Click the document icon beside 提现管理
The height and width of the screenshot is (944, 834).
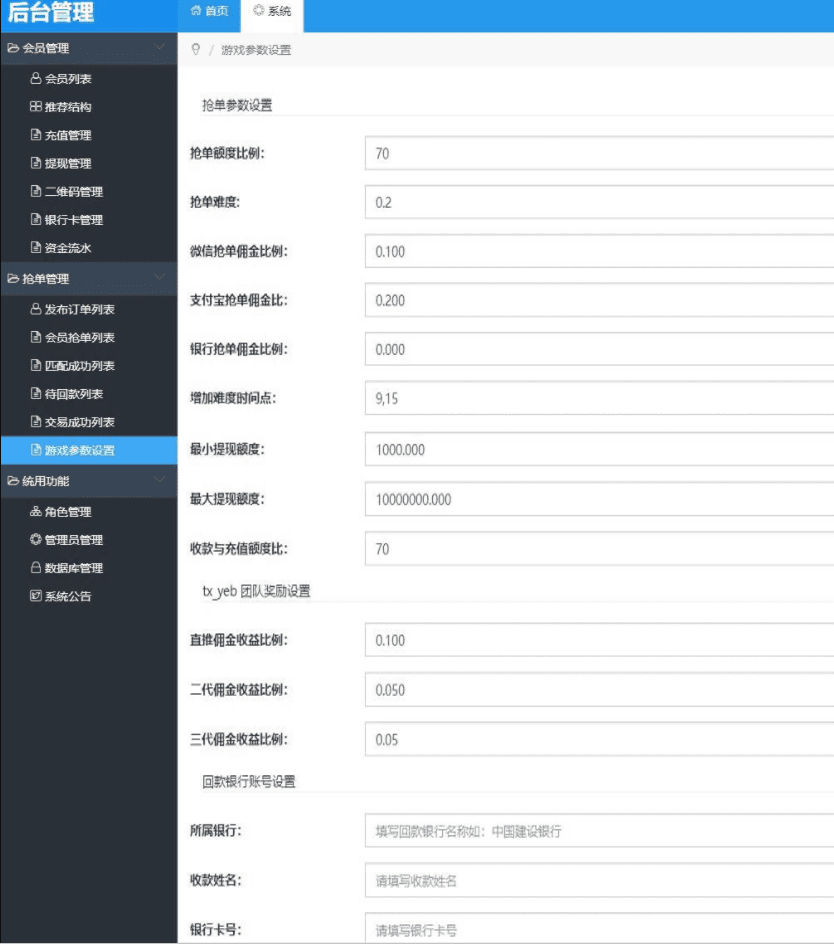click(x=36, y=163)
